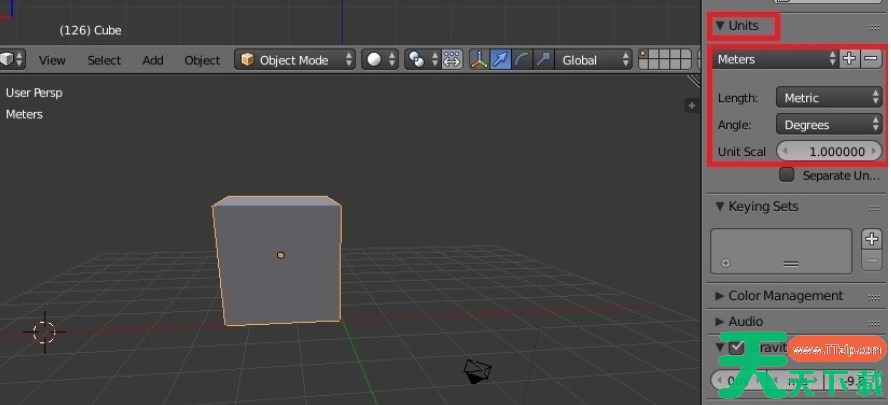Grab the Color Management panel drag handle
The image size is (891, 405).
[x=873, y=297]
